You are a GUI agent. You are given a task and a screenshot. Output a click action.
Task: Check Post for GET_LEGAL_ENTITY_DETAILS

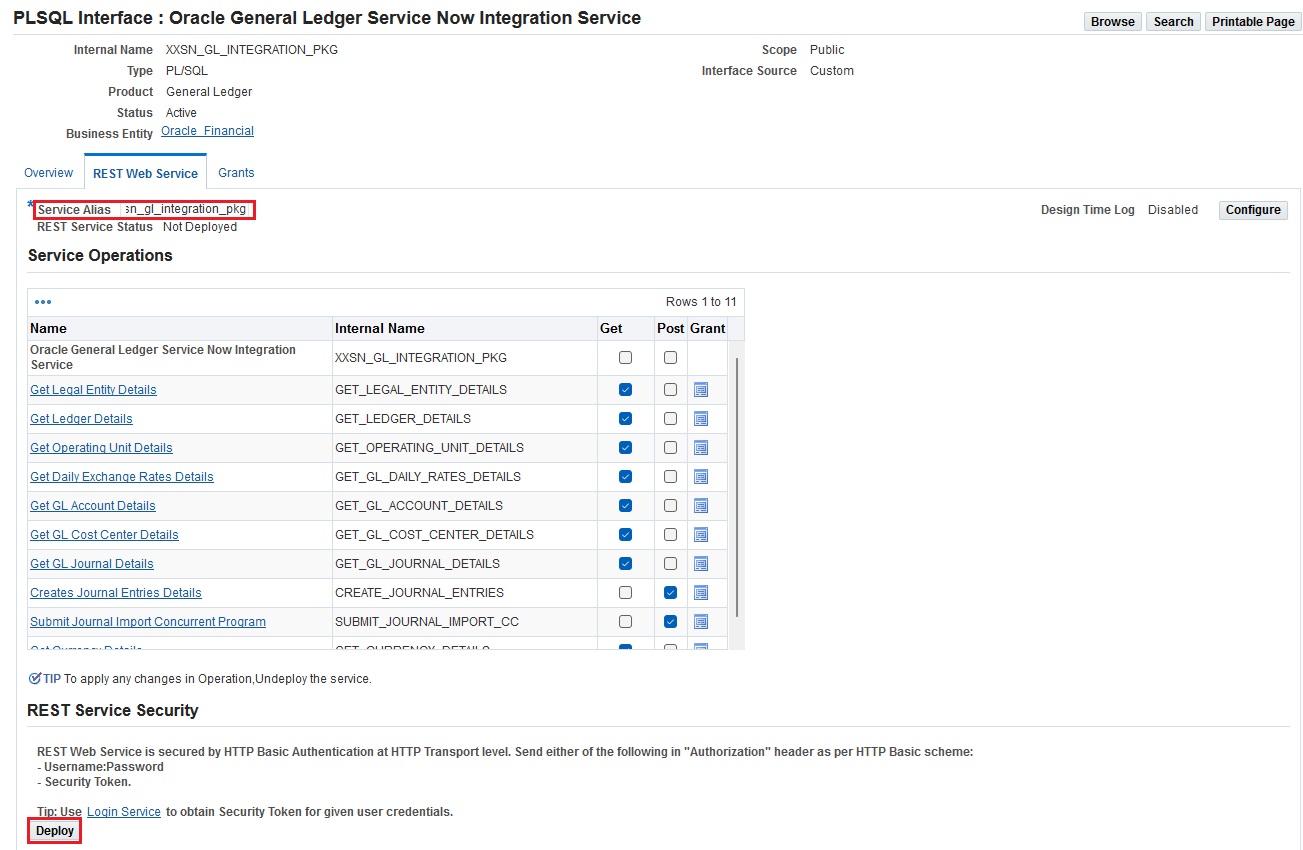[670, 390]
